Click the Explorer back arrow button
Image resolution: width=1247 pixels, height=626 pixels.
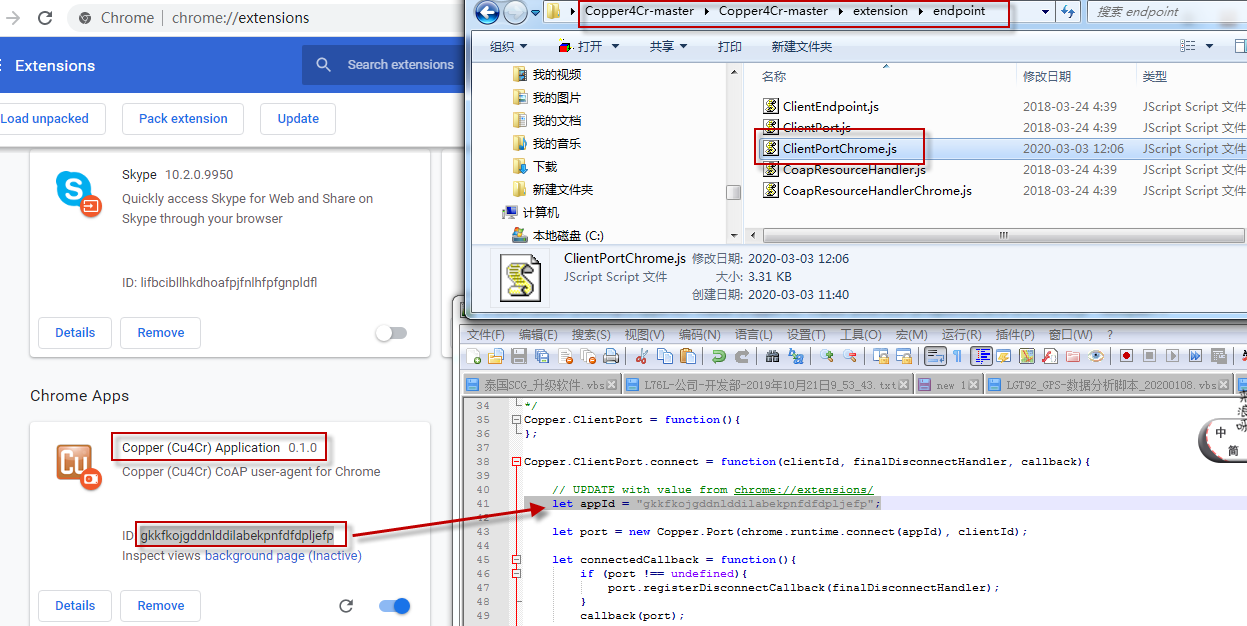tap(487, 12)
